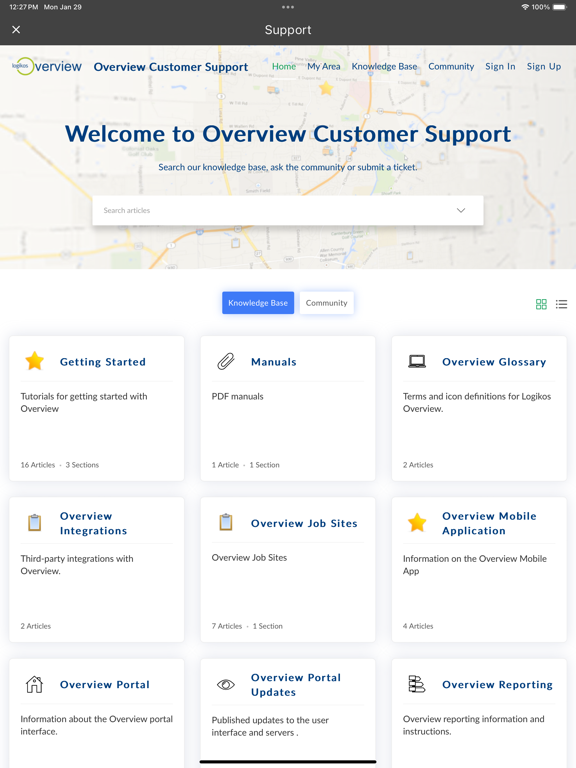Click the Logikos Overview logo
This screenshot has width=576, height=768.
coord(47,67)
